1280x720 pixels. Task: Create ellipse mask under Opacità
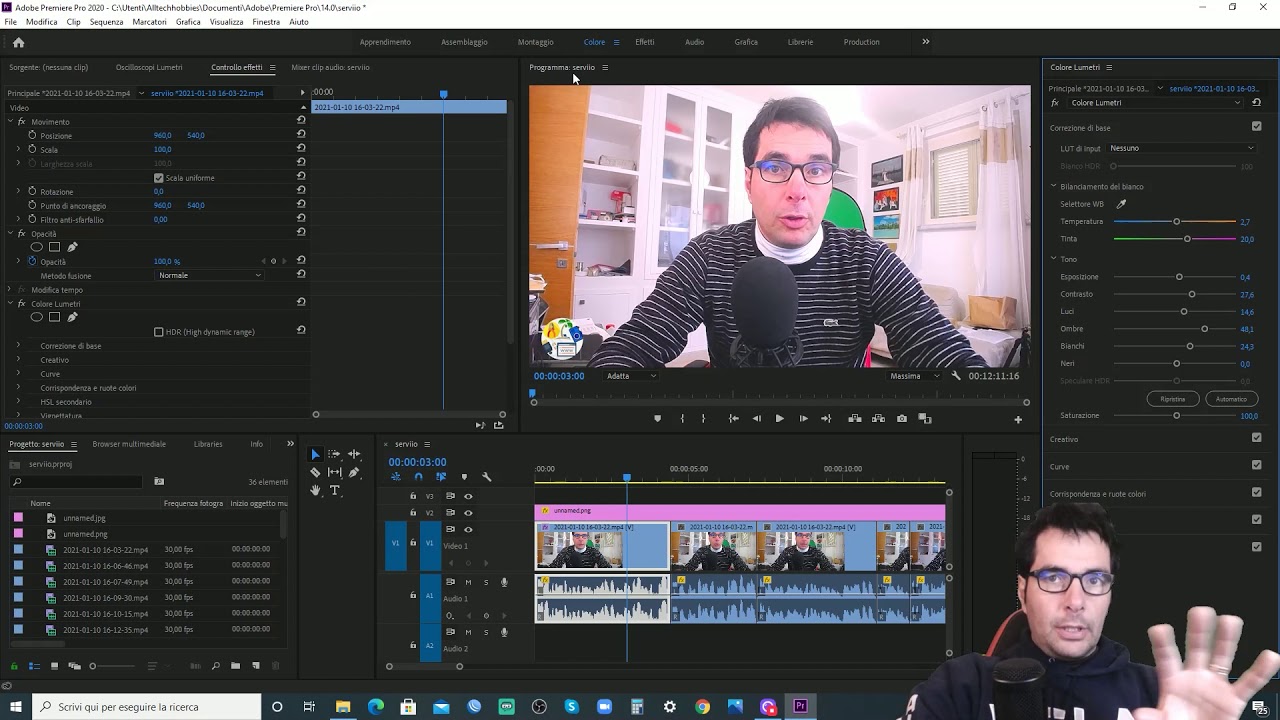click(36, 247)
